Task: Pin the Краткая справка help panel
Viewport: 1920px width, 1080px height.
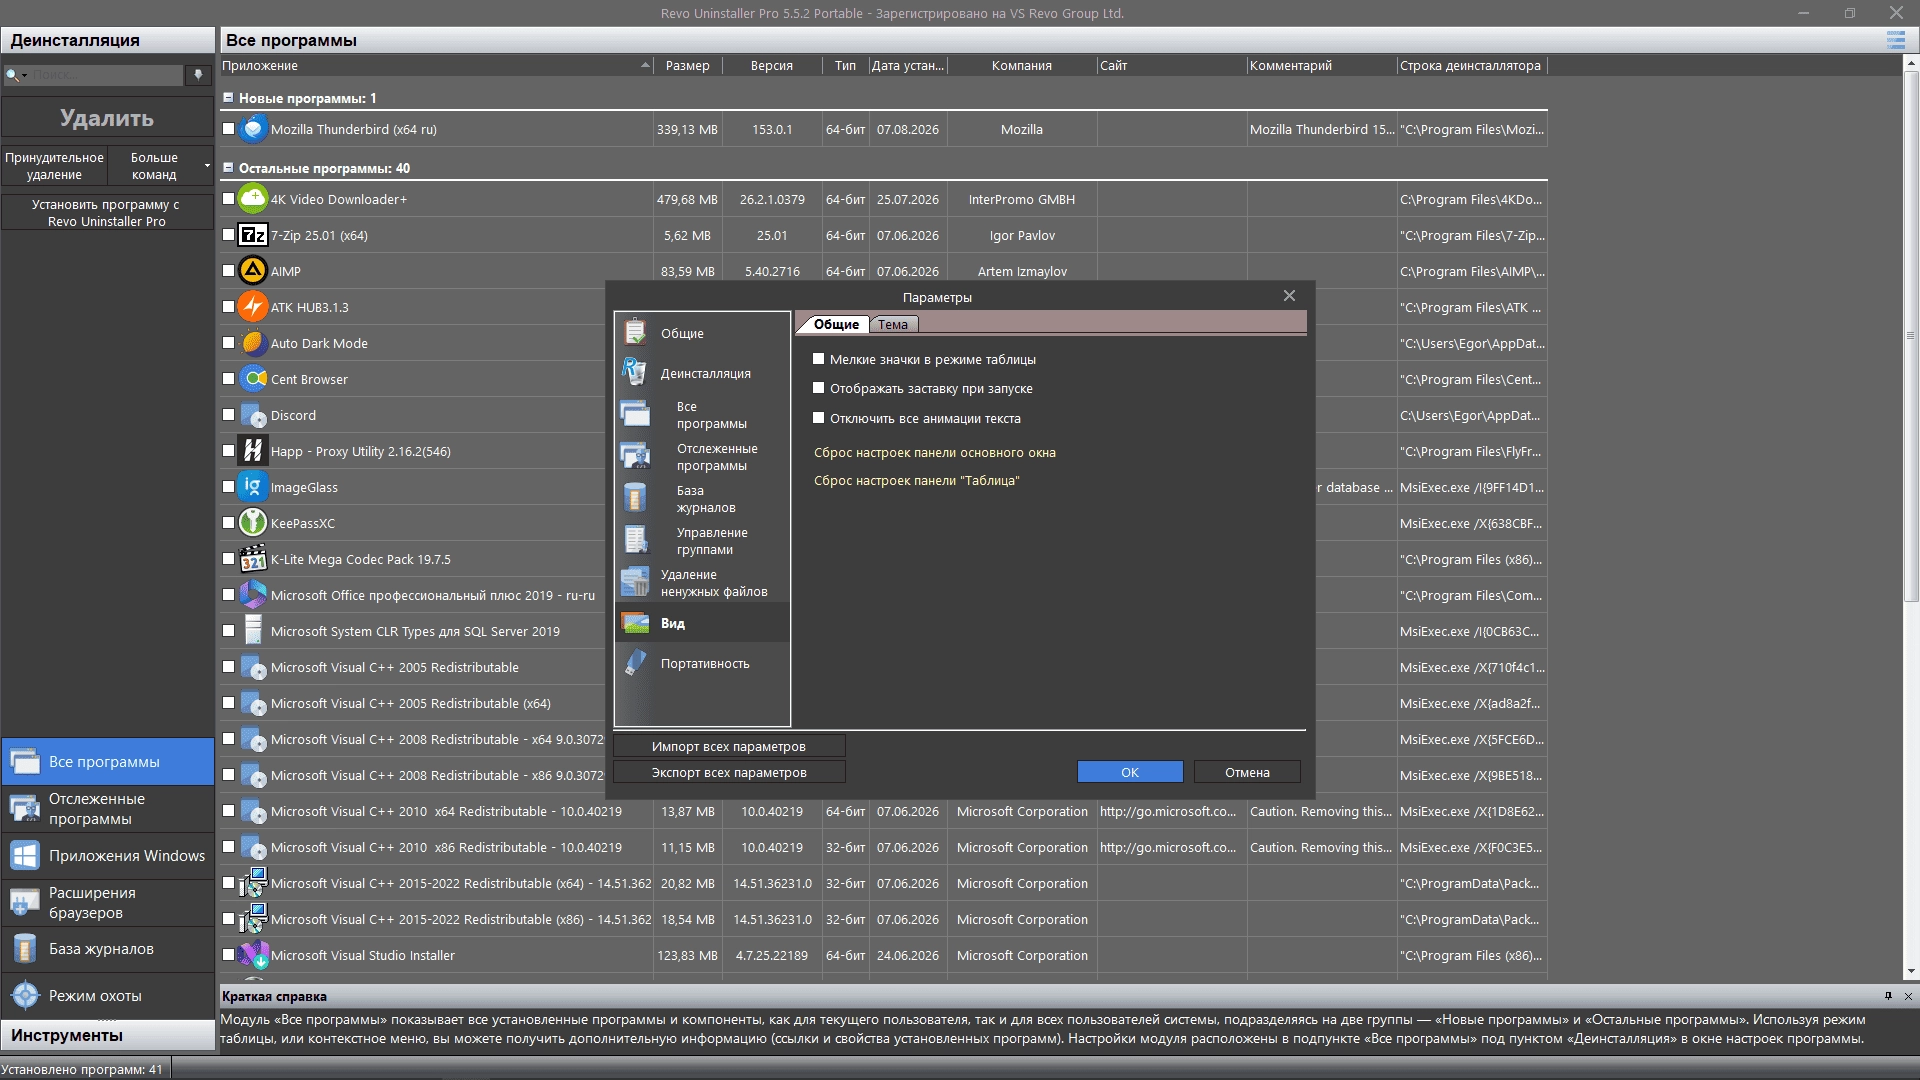Action: click(1888, 996)
